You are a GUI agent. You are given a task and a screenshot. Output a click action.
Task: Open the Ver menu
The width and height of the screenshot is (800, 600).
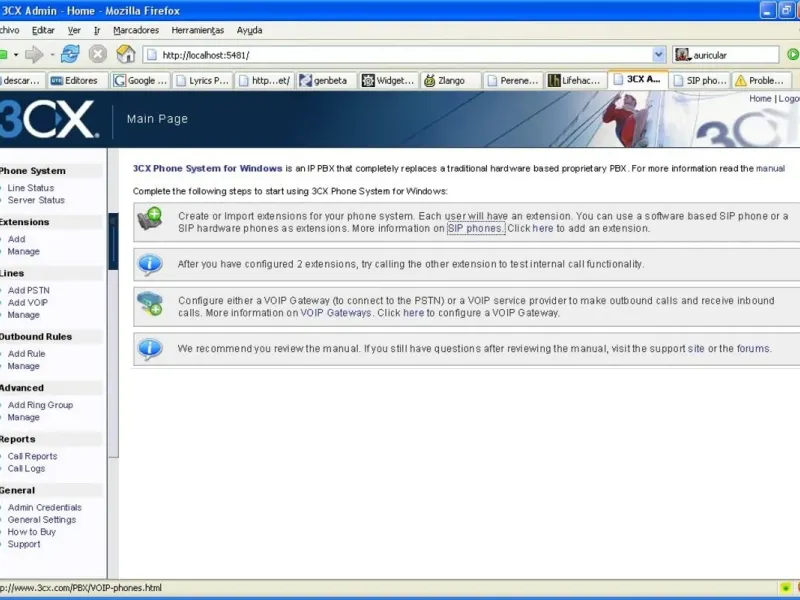74,30
